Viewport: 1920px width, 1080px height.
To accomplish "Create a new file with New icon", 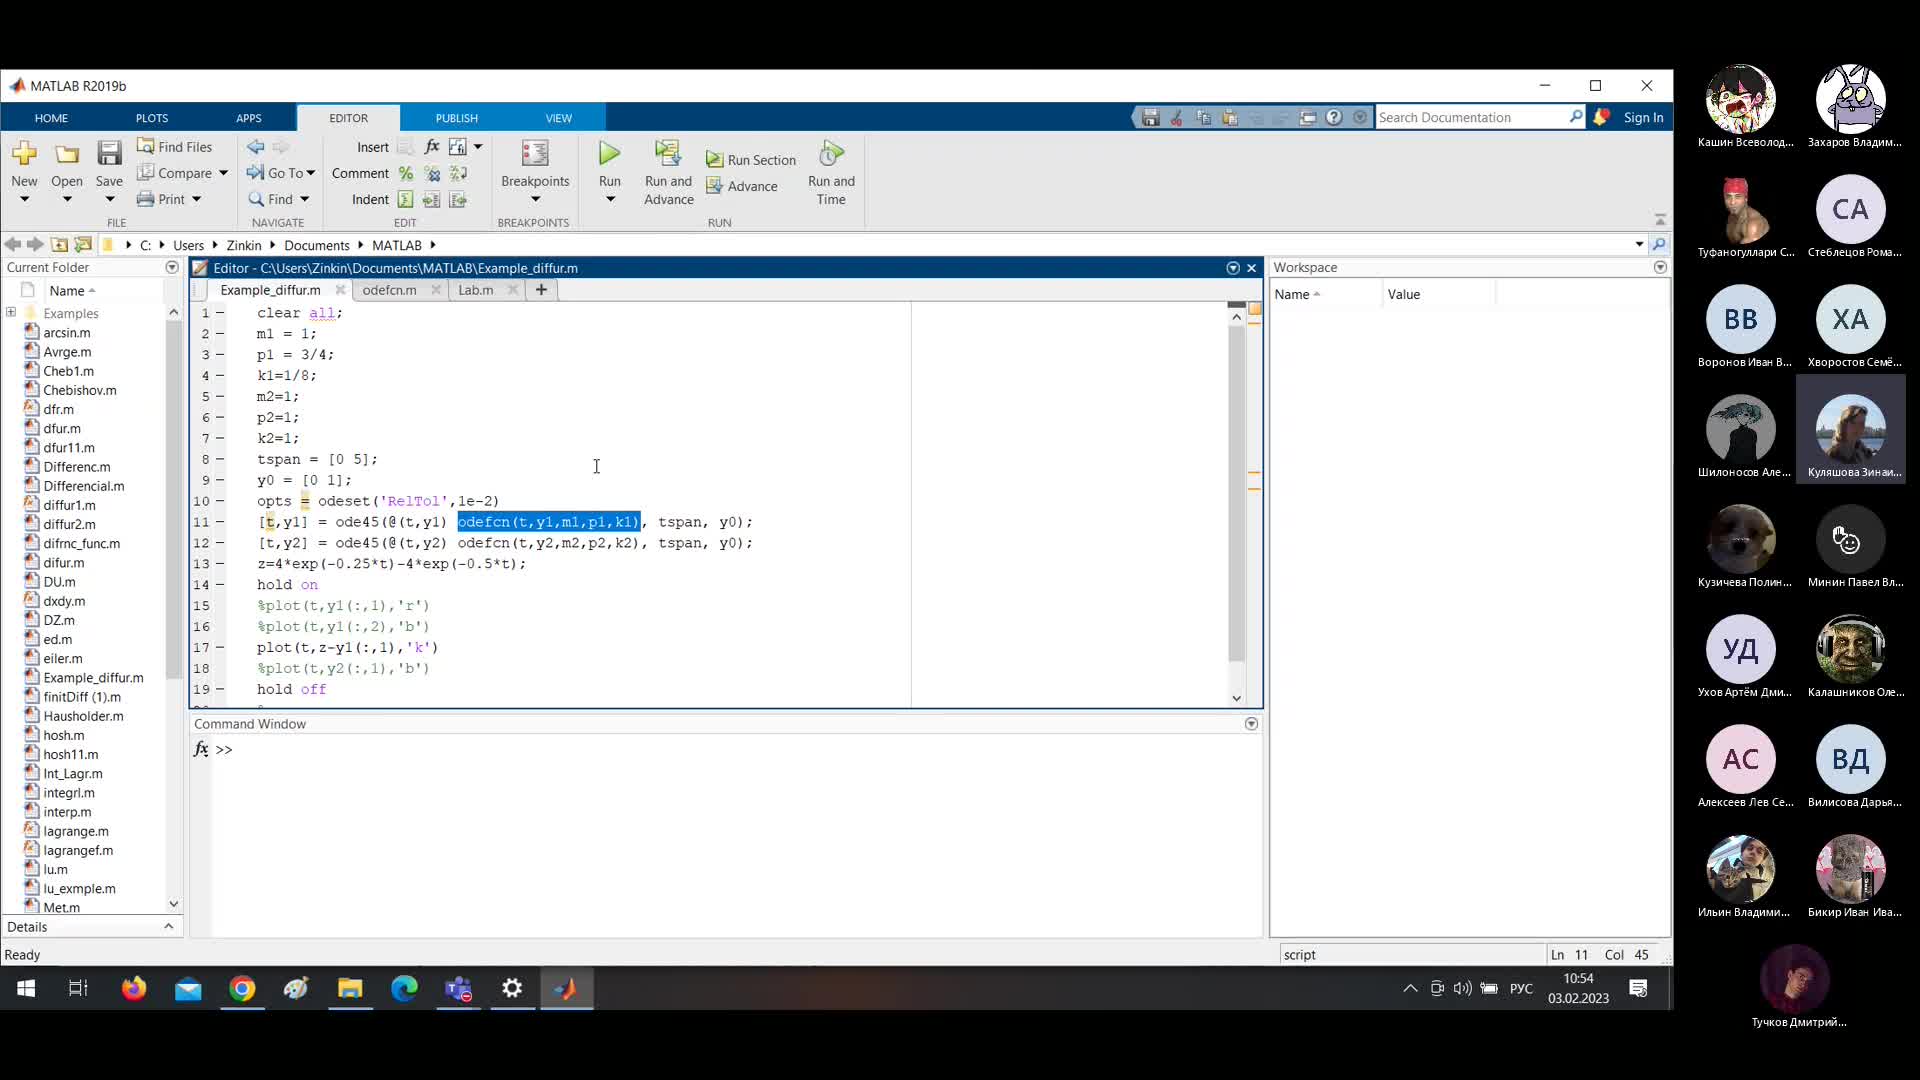I will [24, 154].
